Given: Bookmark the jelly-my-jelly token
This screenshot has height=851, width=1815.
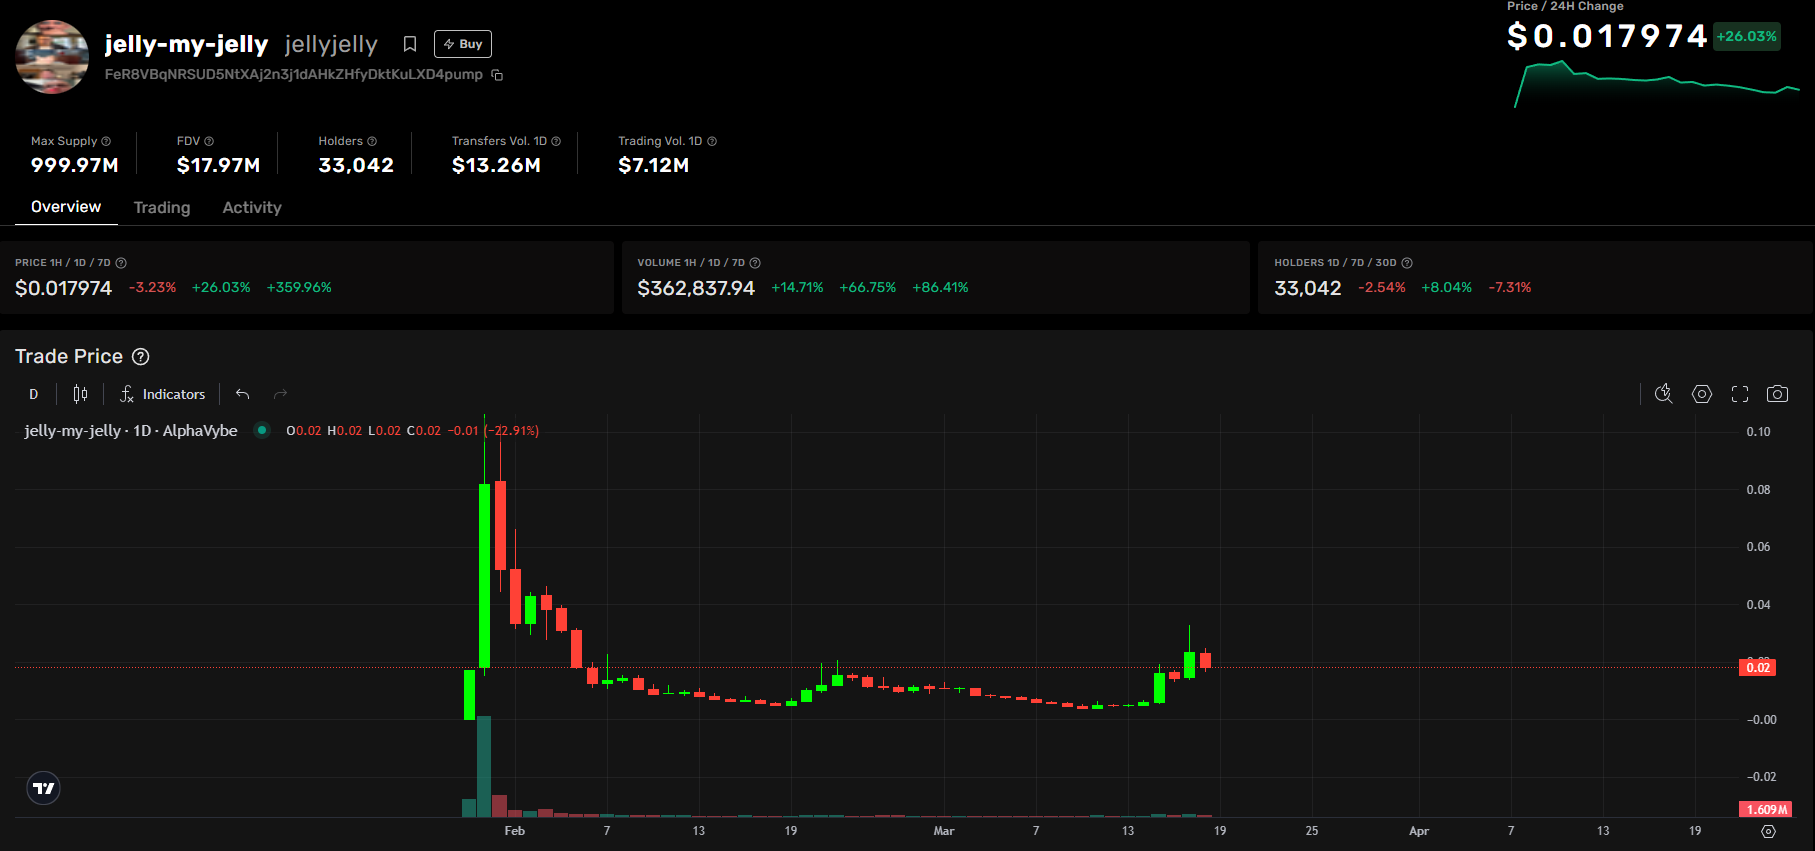Looking at the screenshot, I should [x=410, y=44].
